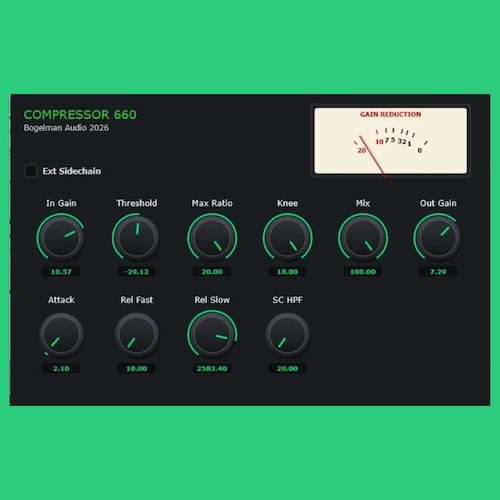
Task: Click the Max Ratio knob
Action: 212,238
